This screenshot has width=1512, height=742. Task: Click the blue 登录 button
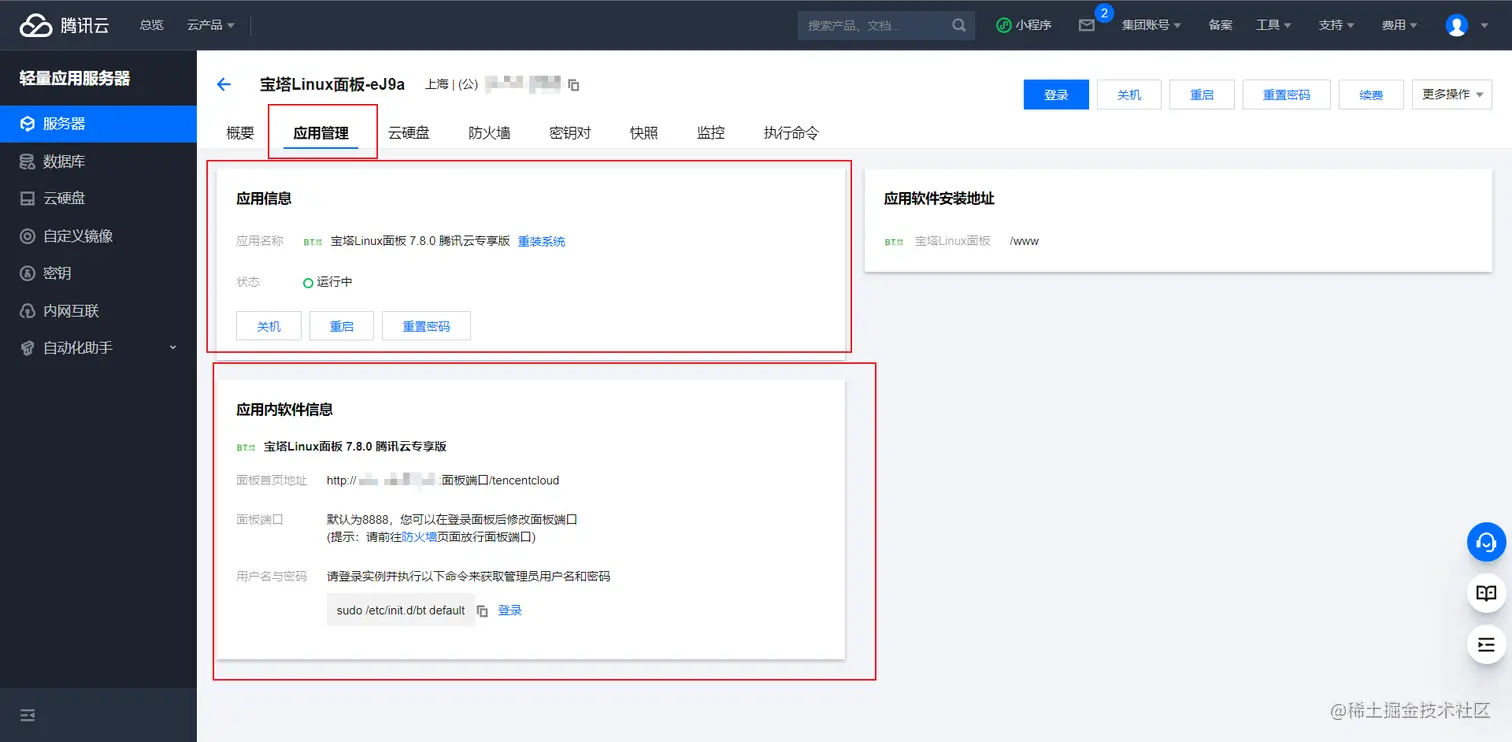point(1056,94)
